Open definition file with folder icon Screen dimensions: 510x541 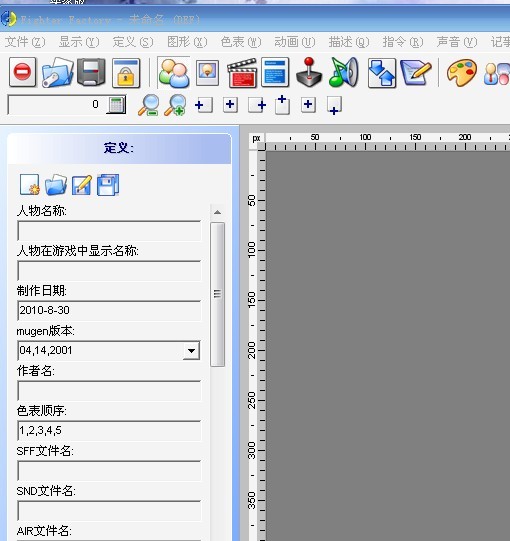pyautogui.click(x=56, y=185)
